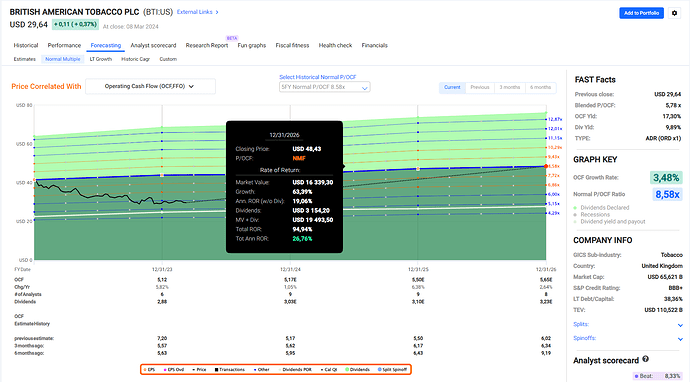Open the Operating Cash Flow correlation dropdown
690x382 pixels.
point(150,86)
